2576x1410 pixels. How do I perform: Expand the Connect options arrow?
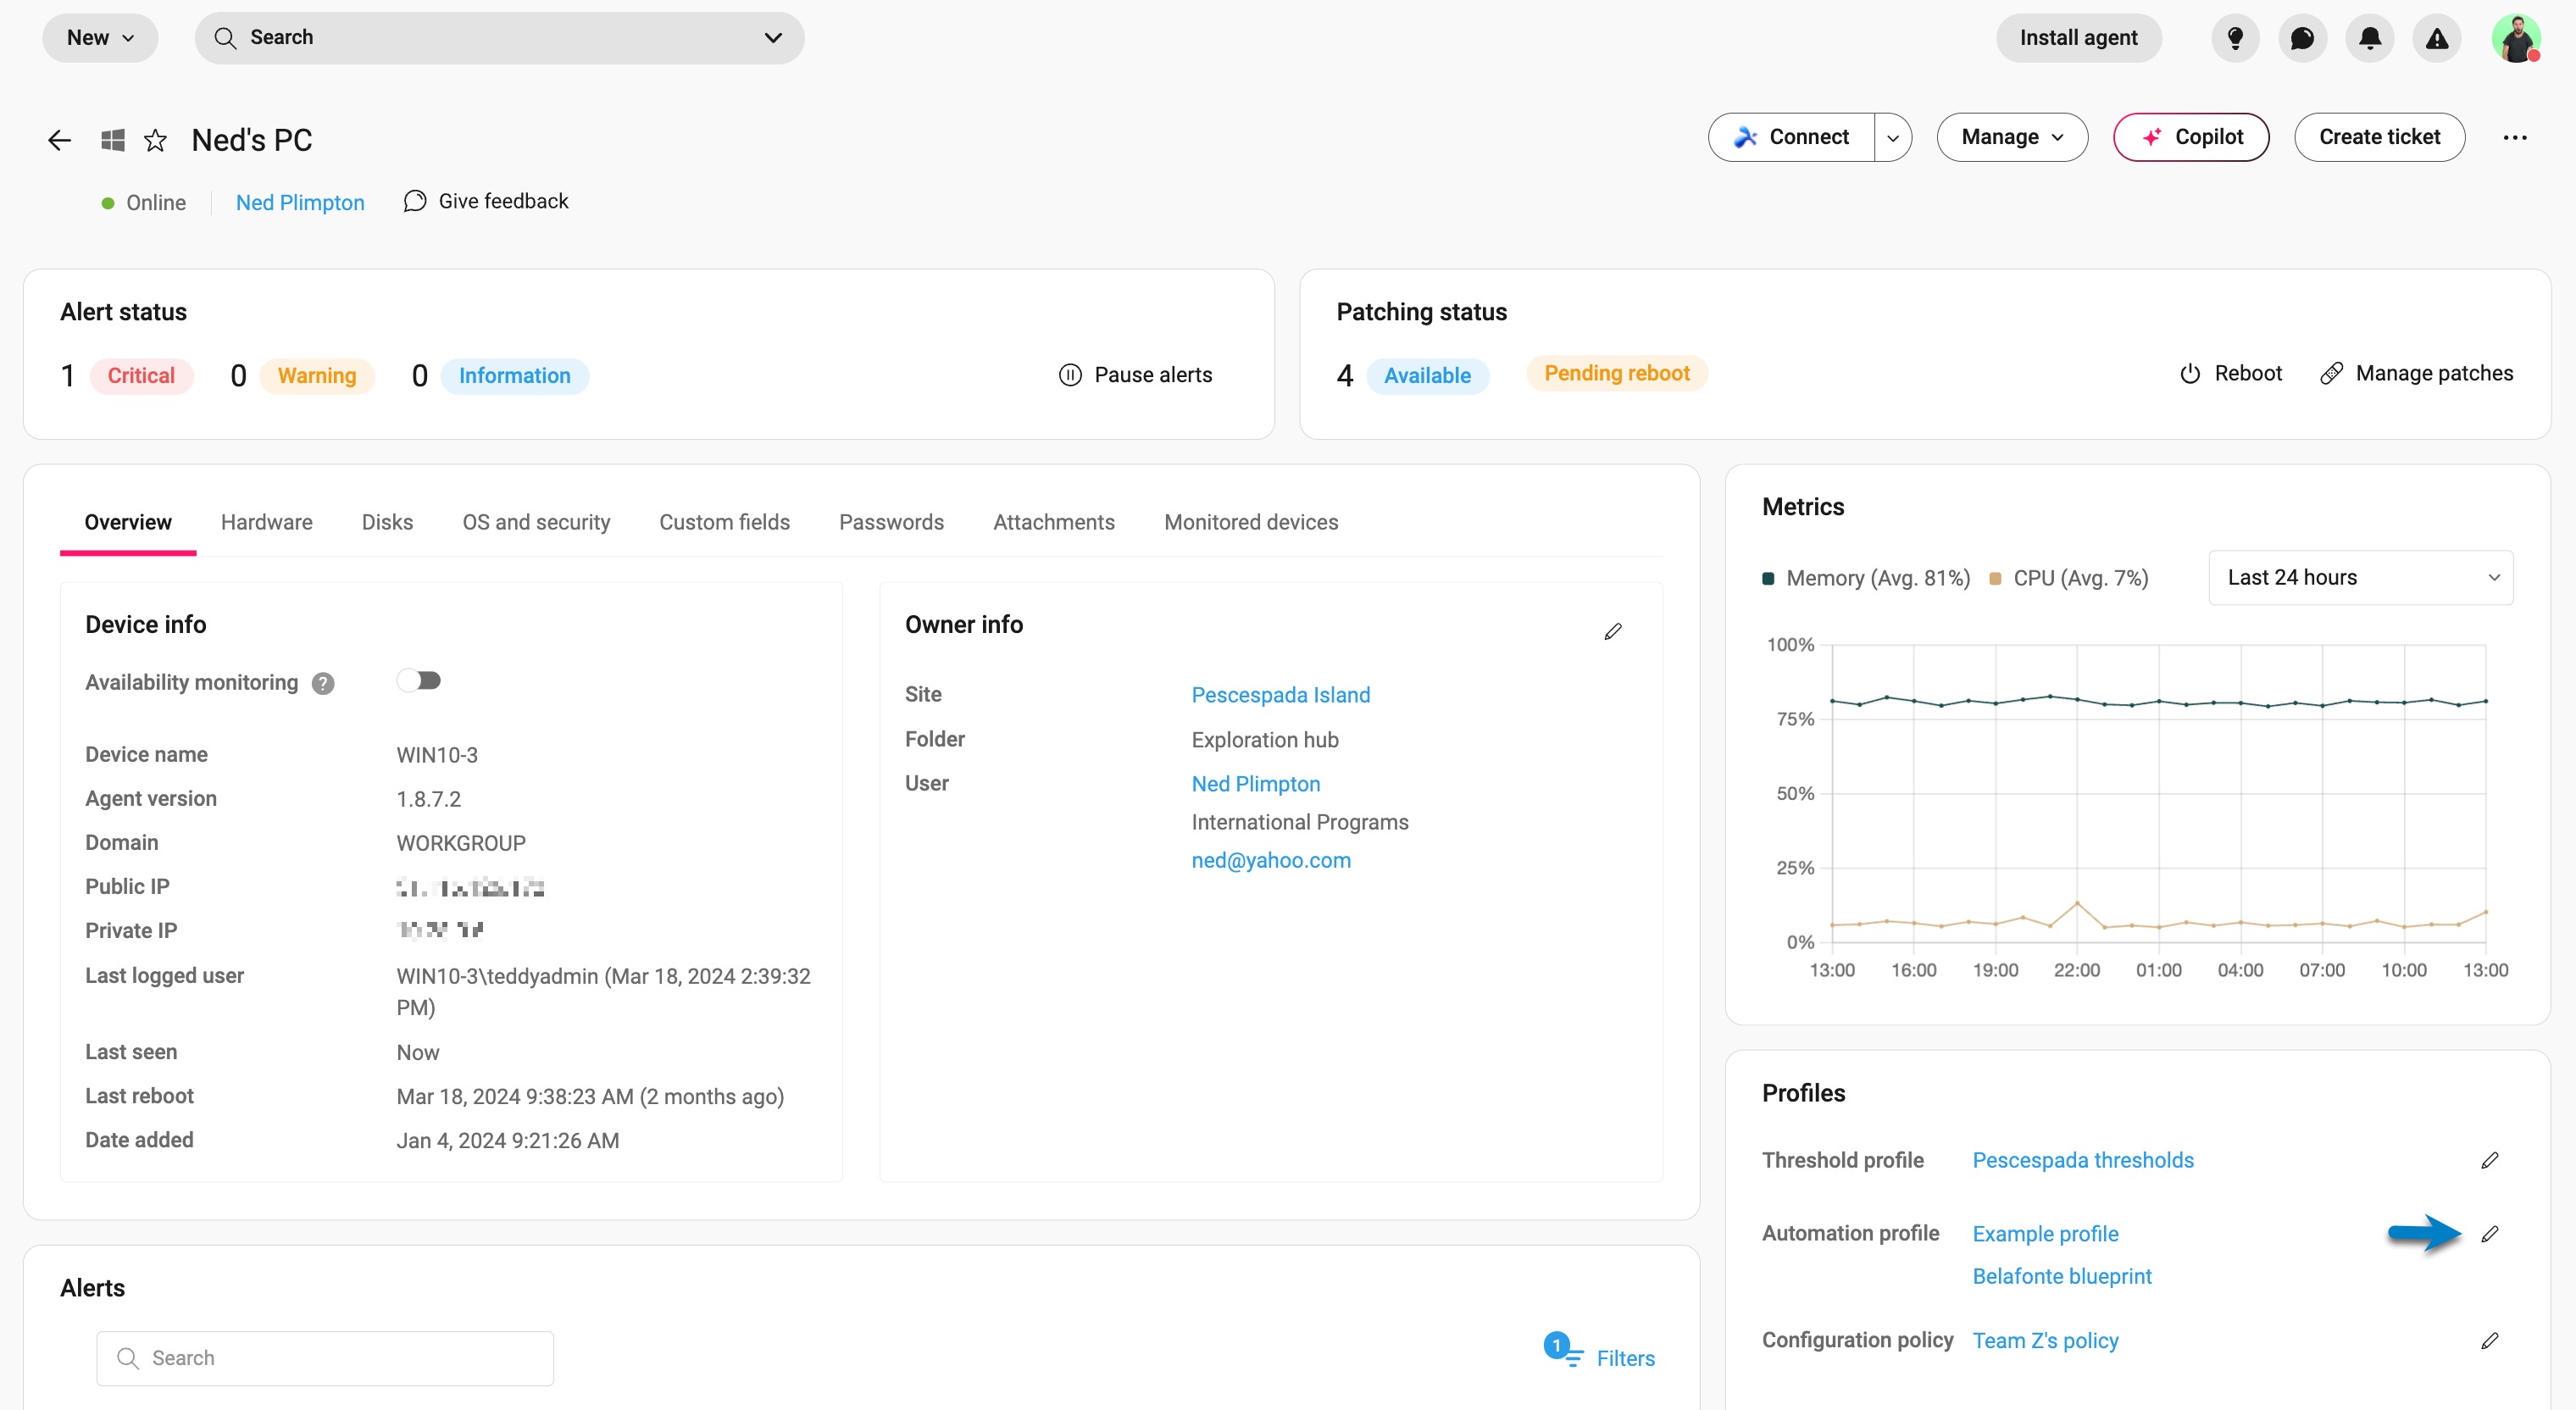pyautogui.click(x=1893, y=137)
